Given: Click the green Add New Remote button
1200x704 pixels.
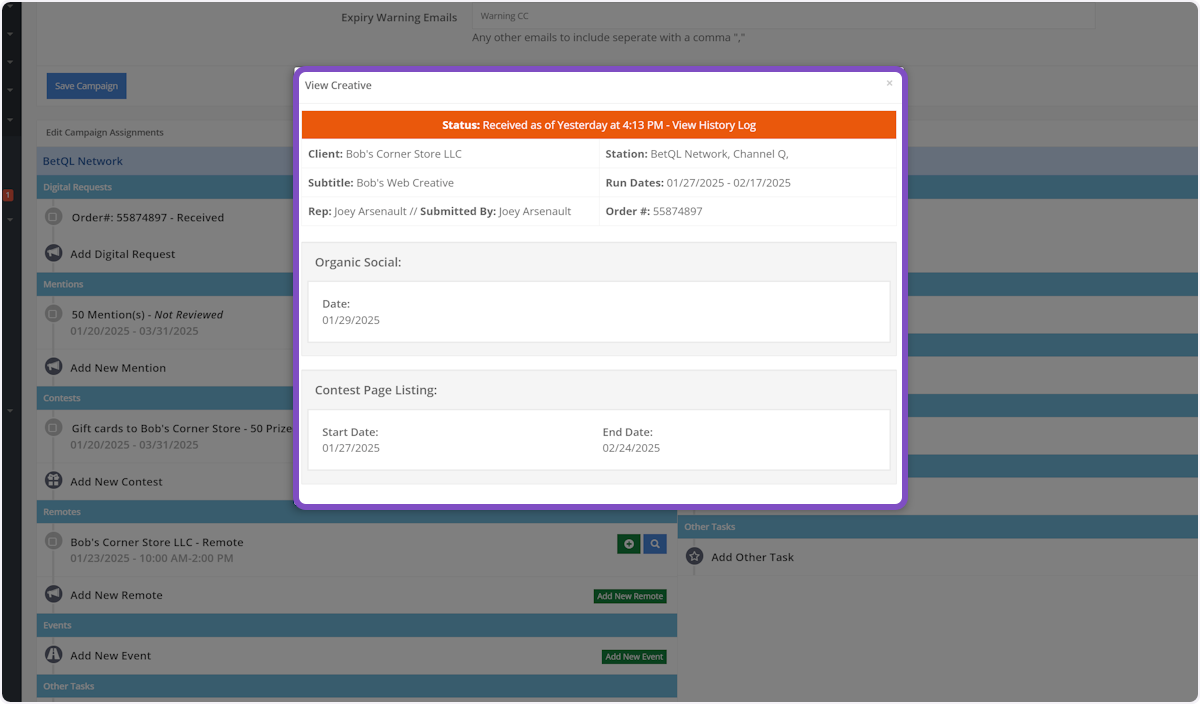Looking at the screenshot, I should (630, 596).
